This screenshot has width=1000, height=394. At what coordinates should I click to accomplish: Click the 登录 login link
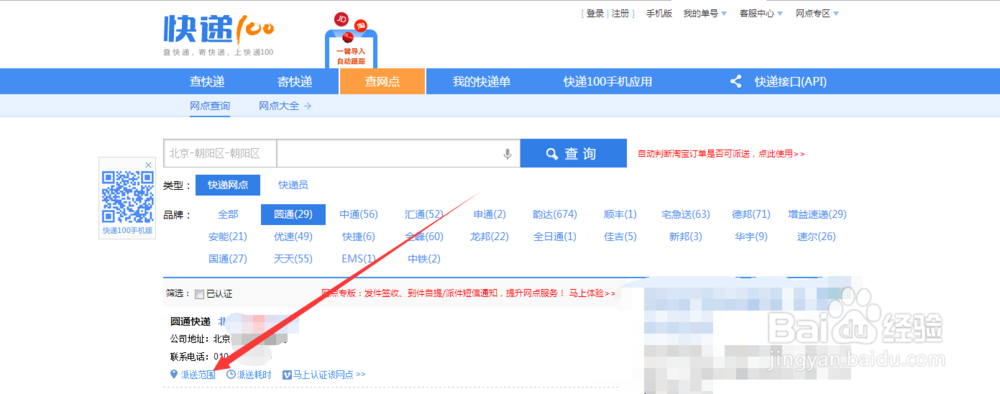pos(594,13)
